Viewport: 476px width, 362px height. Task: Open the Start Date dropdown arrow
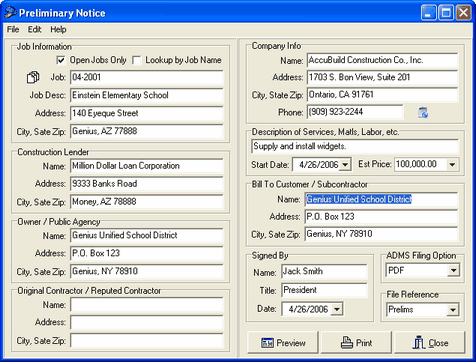coord(345,165)
